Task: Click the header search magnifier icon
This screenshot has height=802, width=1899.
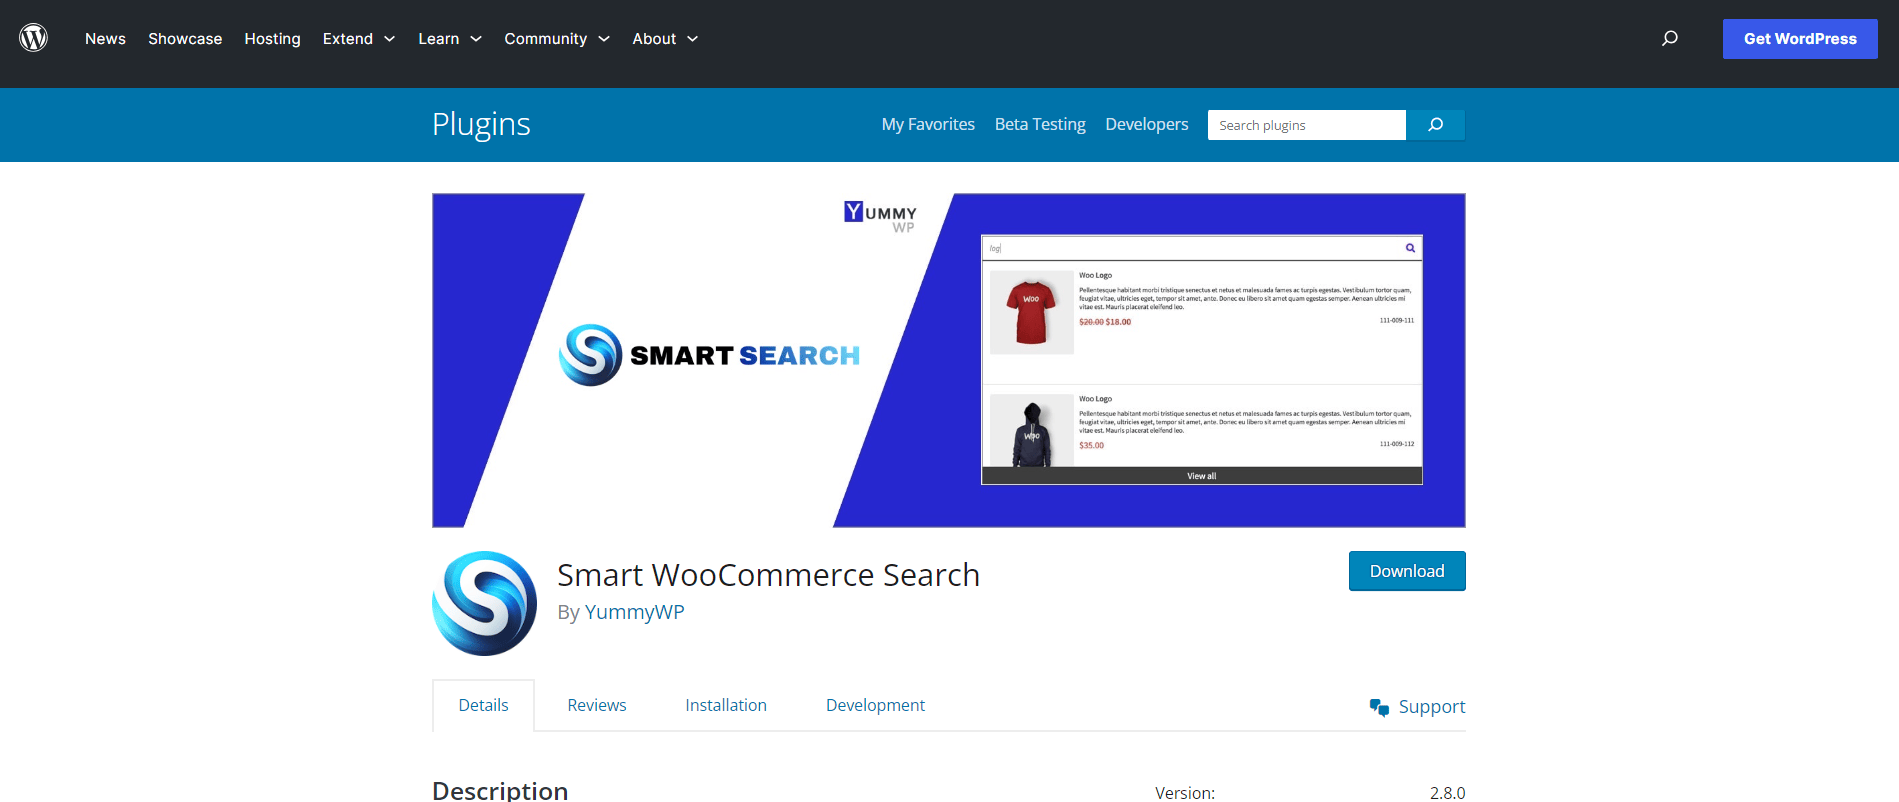Action: (1669, 38)
